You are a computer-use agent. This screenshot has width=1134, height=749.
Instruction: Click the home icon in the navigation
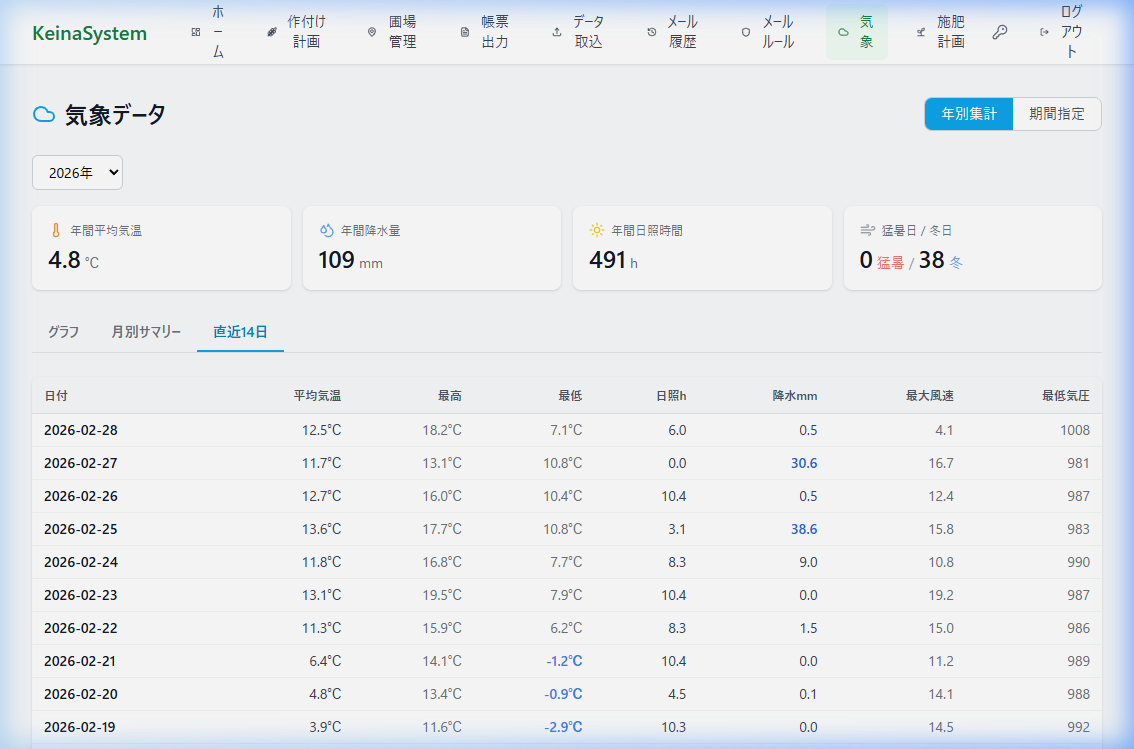pos(196,32)
